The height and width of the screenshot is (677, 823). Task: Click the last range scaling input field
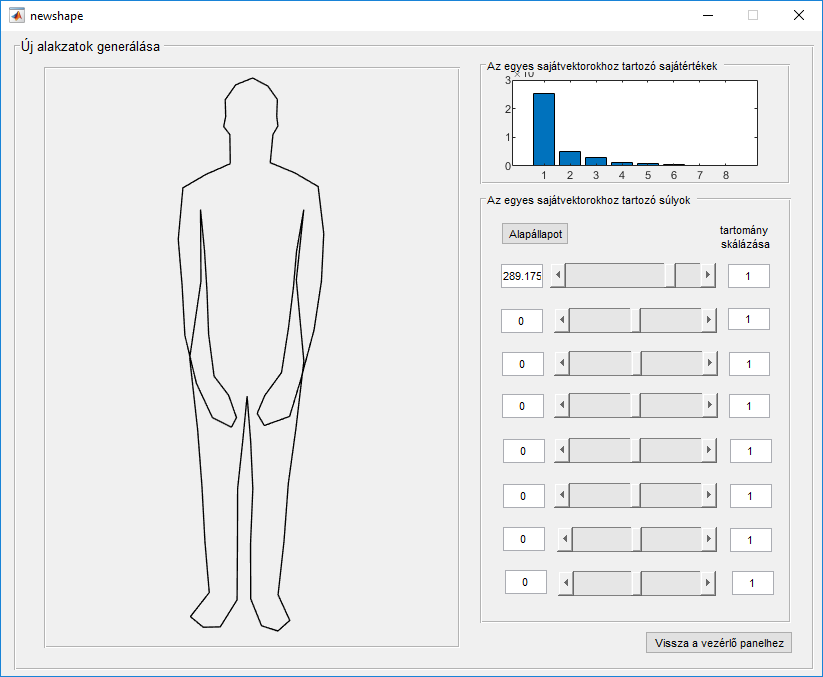coord(752,582)
